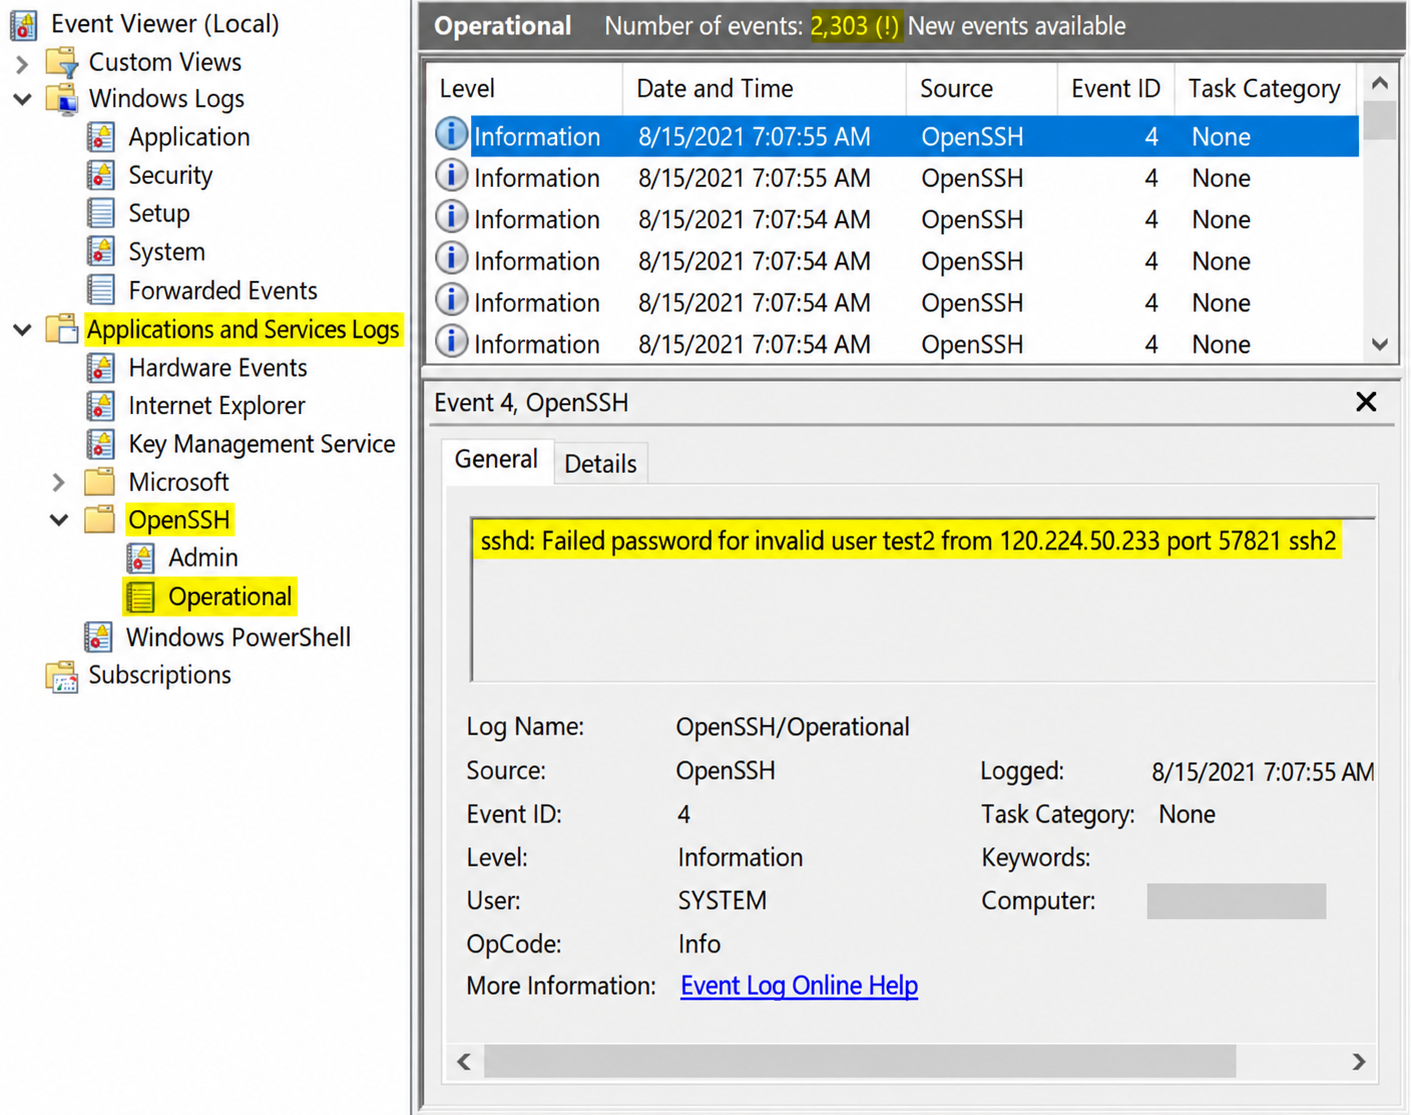Click the Hardware Events log icon
1411x1115 pixels.
(101, 367)
